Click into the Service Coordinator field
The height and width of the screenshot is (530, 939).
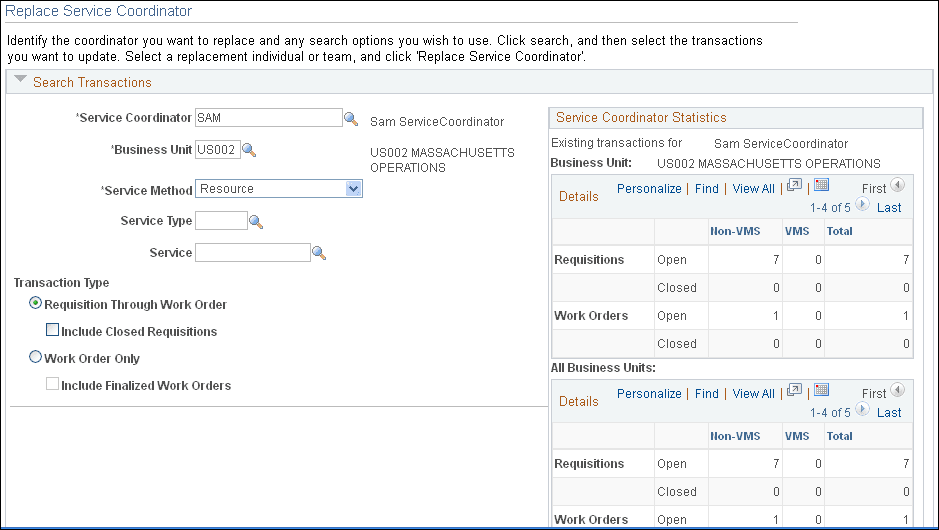click(269, 117)
